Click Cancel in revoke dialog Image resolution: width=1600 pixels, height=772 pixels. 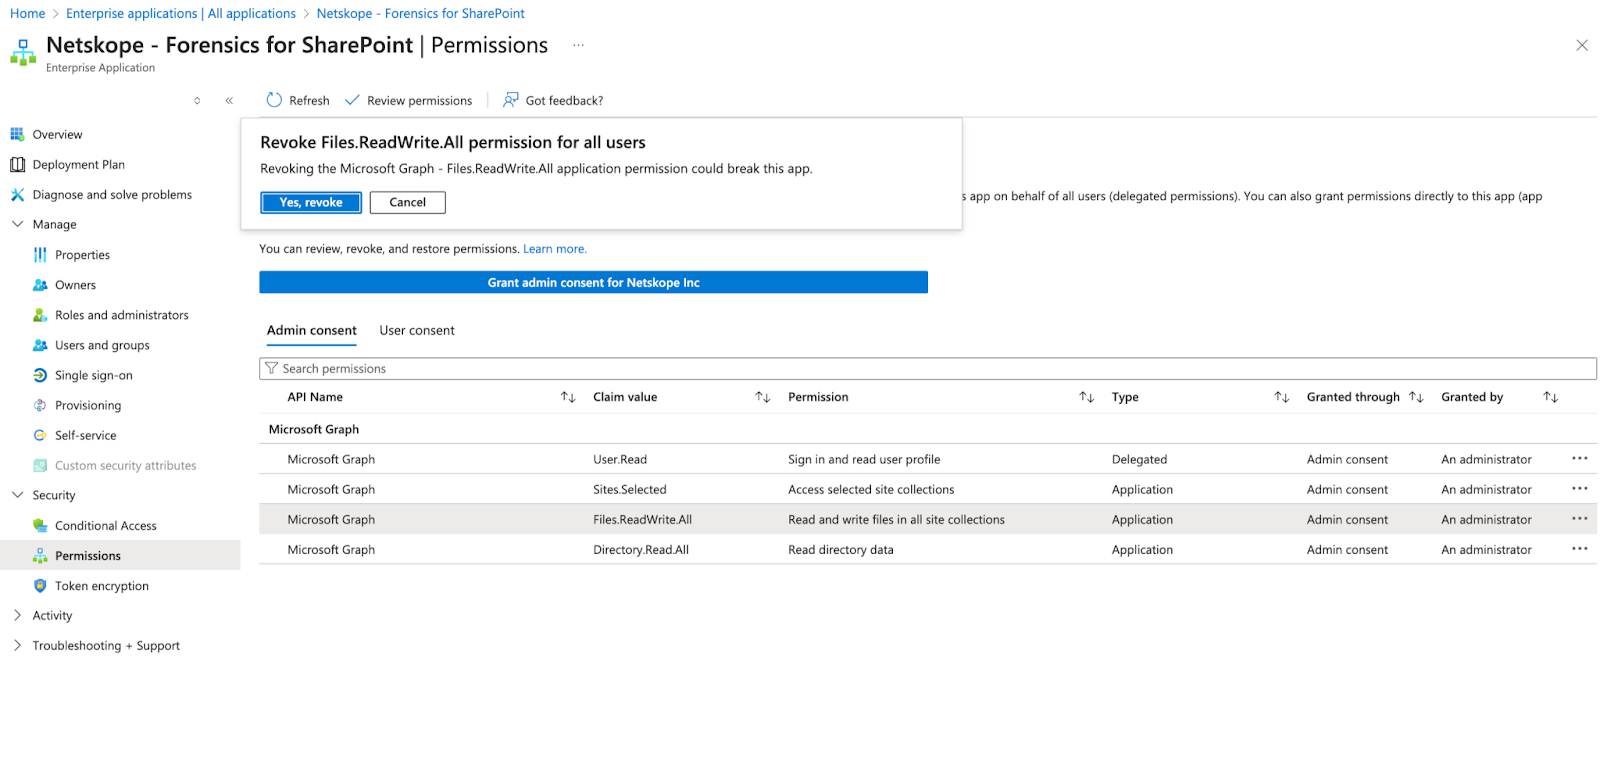pyautogui.click(x=408, y=202)
